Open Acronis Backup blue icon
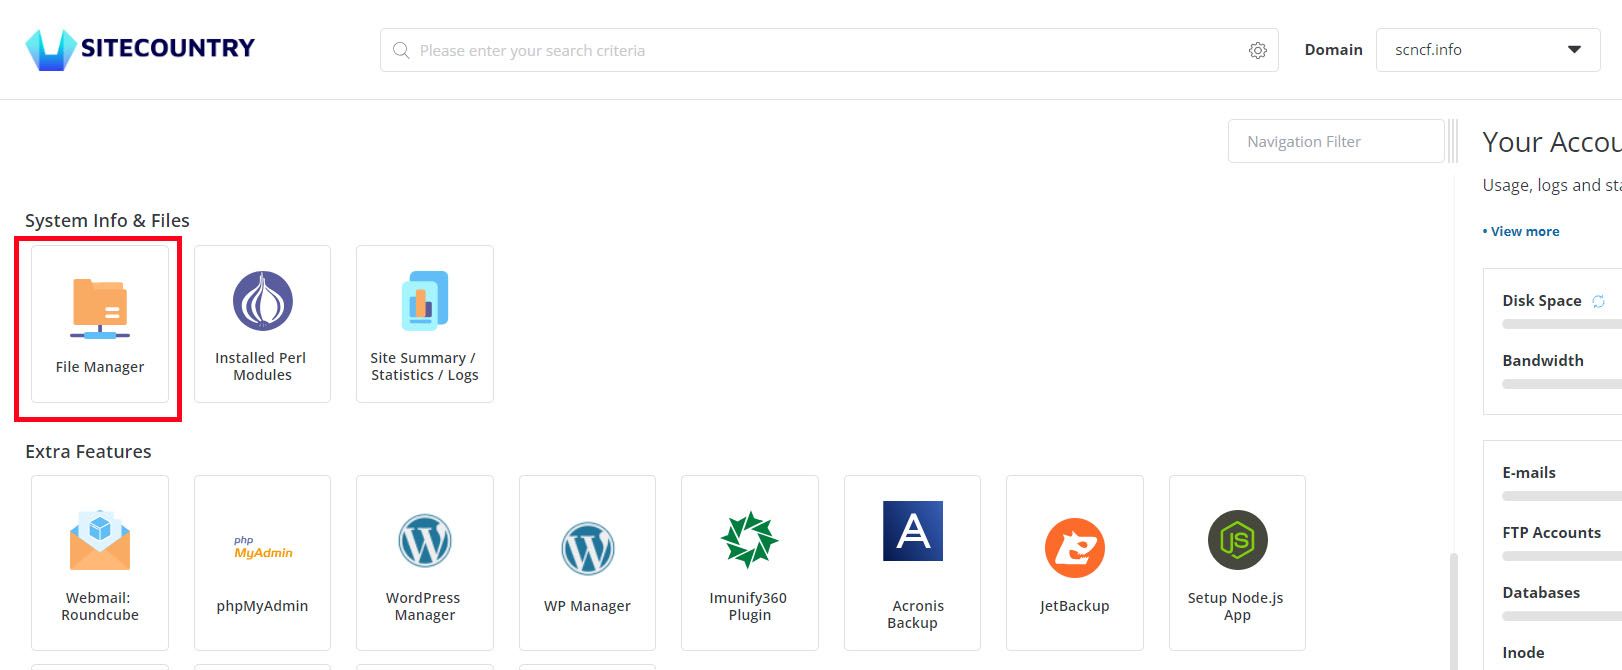 pos(913,531)
